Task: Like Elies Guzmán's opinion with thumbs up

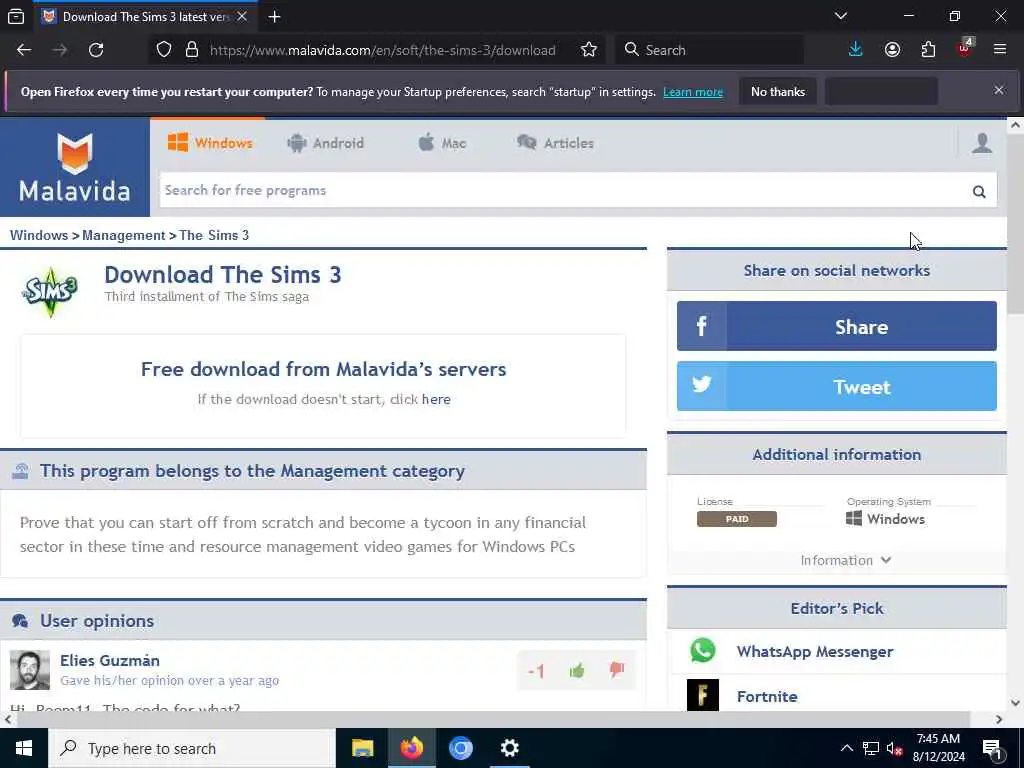Action: 577,670
